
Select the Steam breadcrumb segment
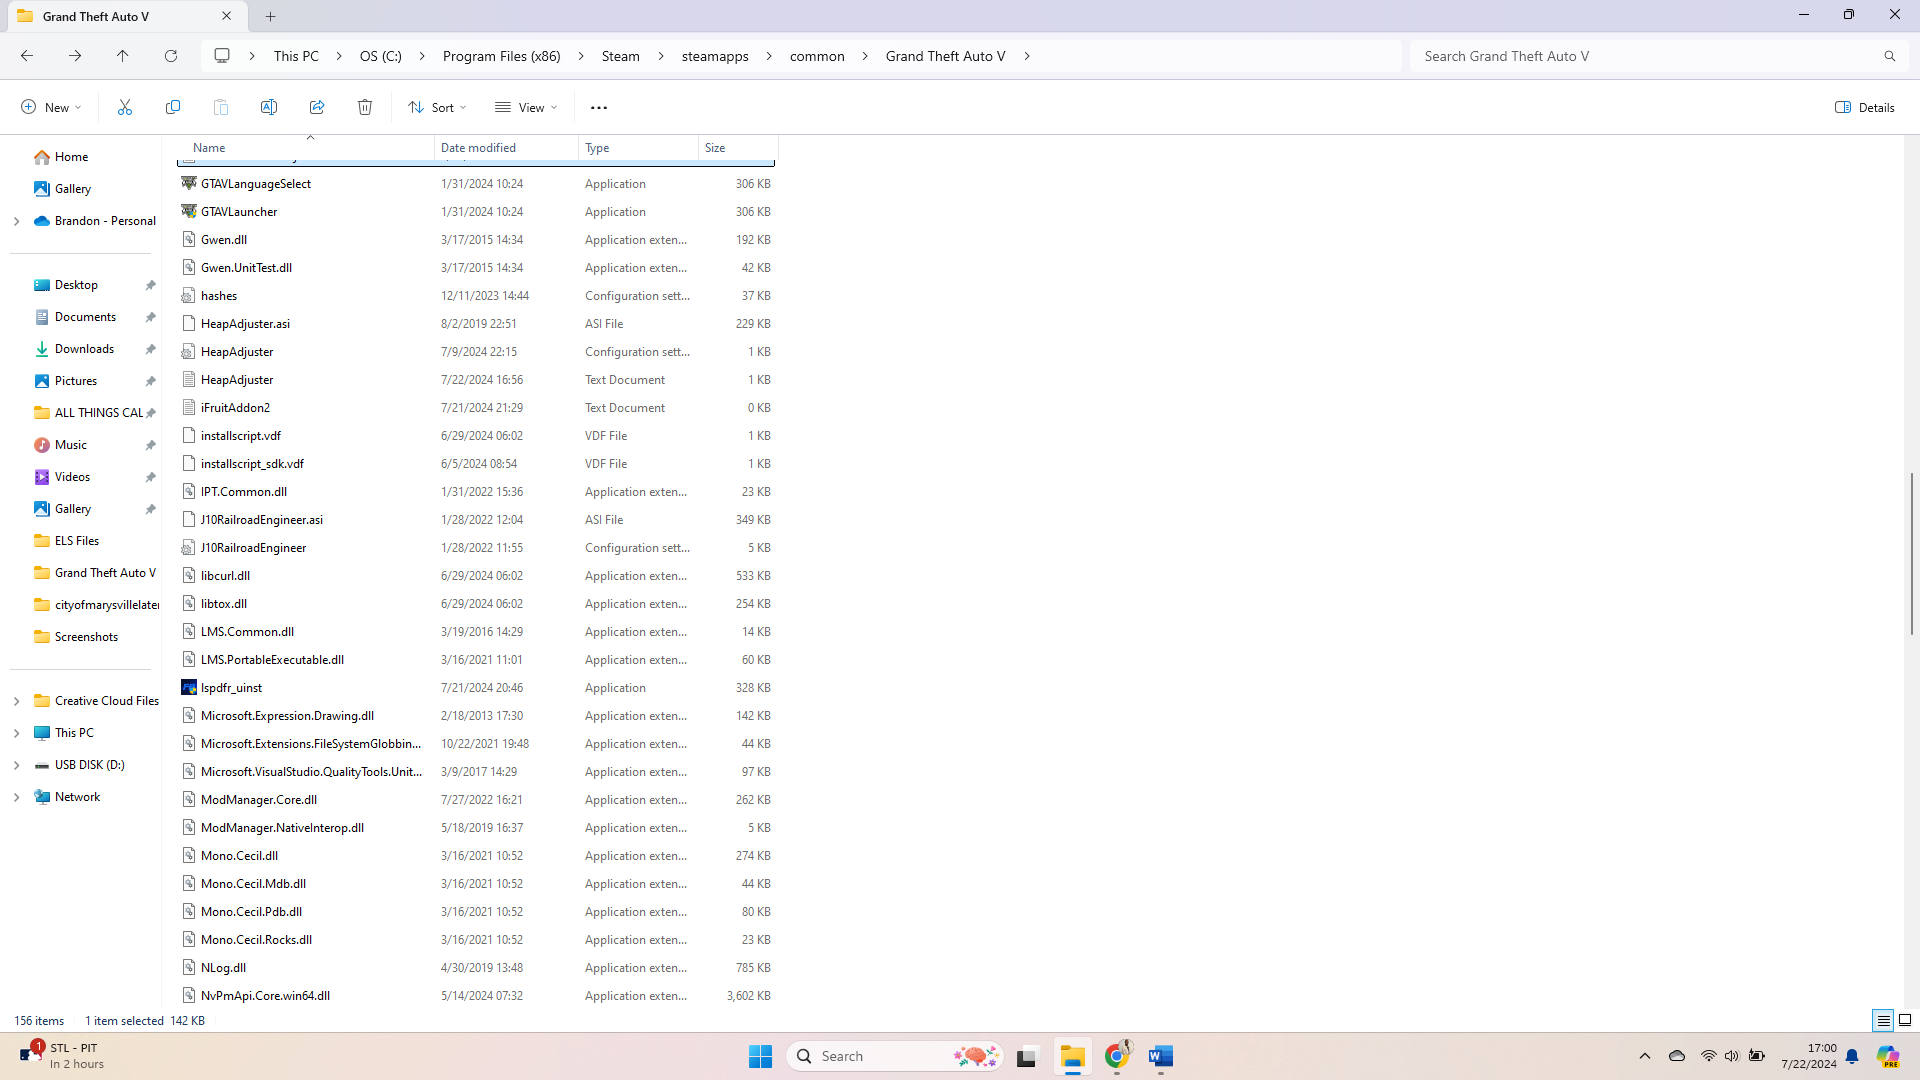click(620, 56)
